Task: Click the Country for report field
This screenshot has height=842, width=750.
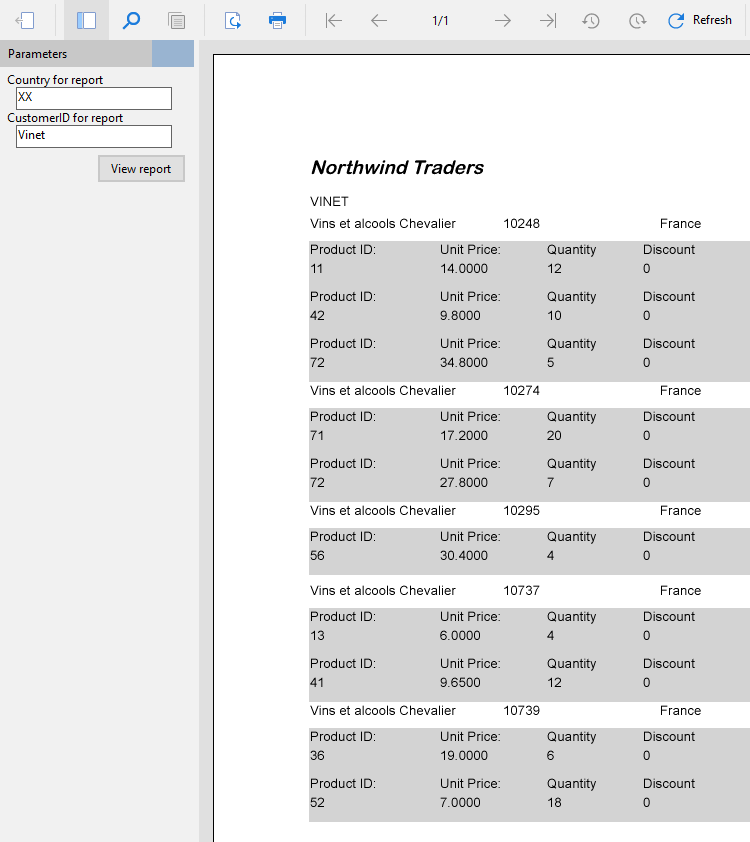Action: (94, 98)
